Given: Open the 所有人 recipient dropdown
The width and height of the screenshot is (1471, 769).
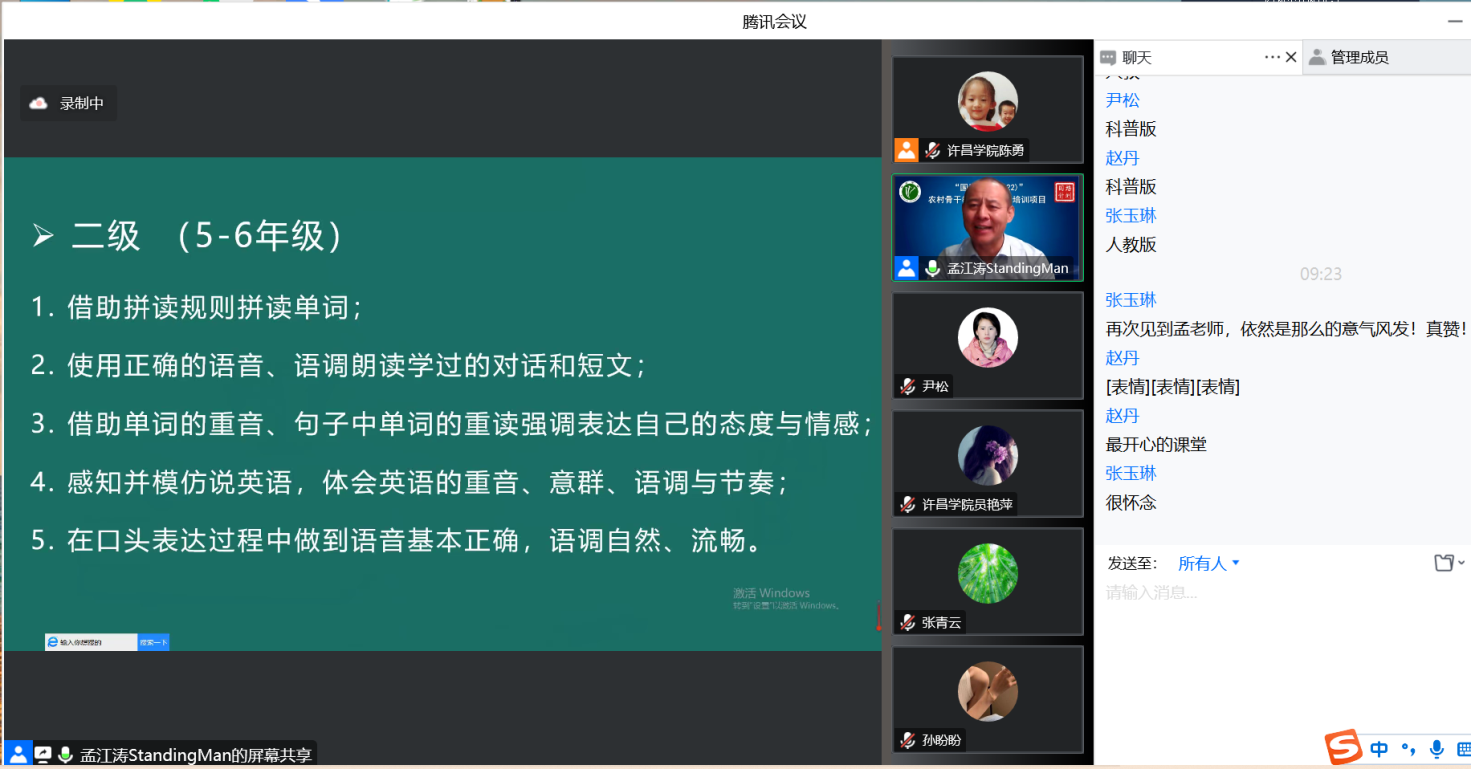Looking at the screenshot, I should (1209, 563).
